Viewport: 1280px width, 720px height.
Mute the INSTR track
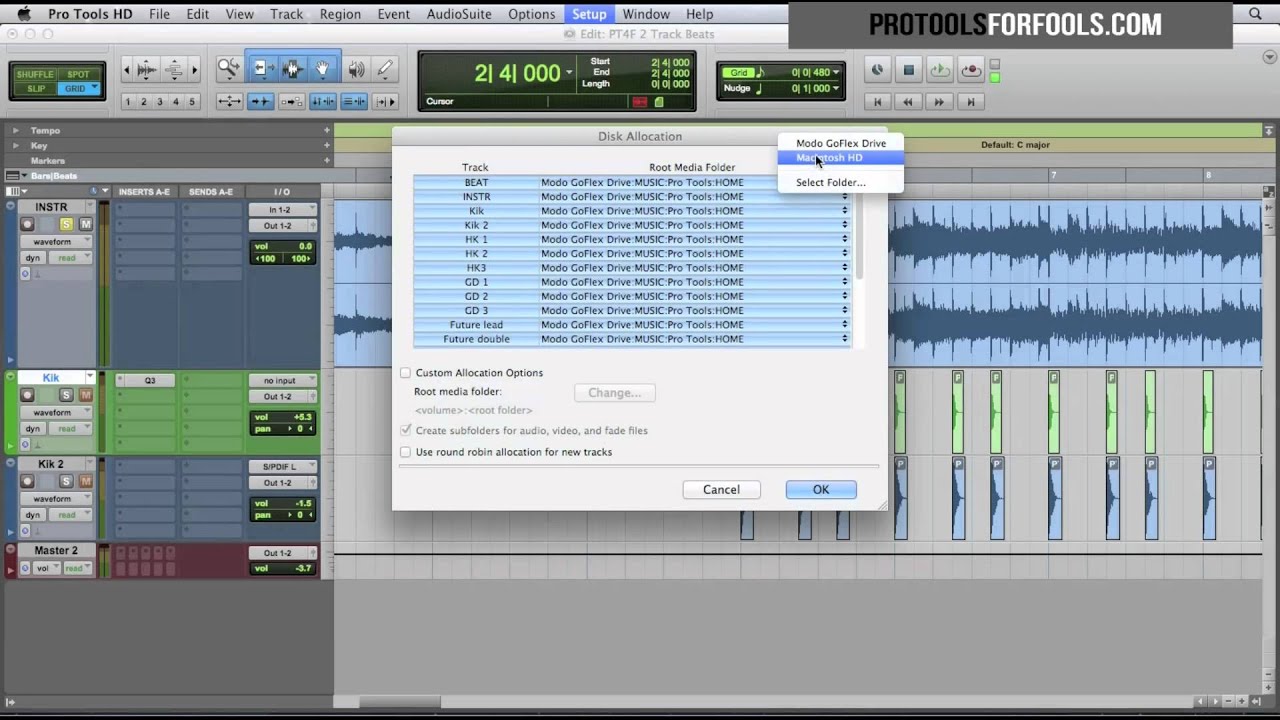(x=85, y=225)
